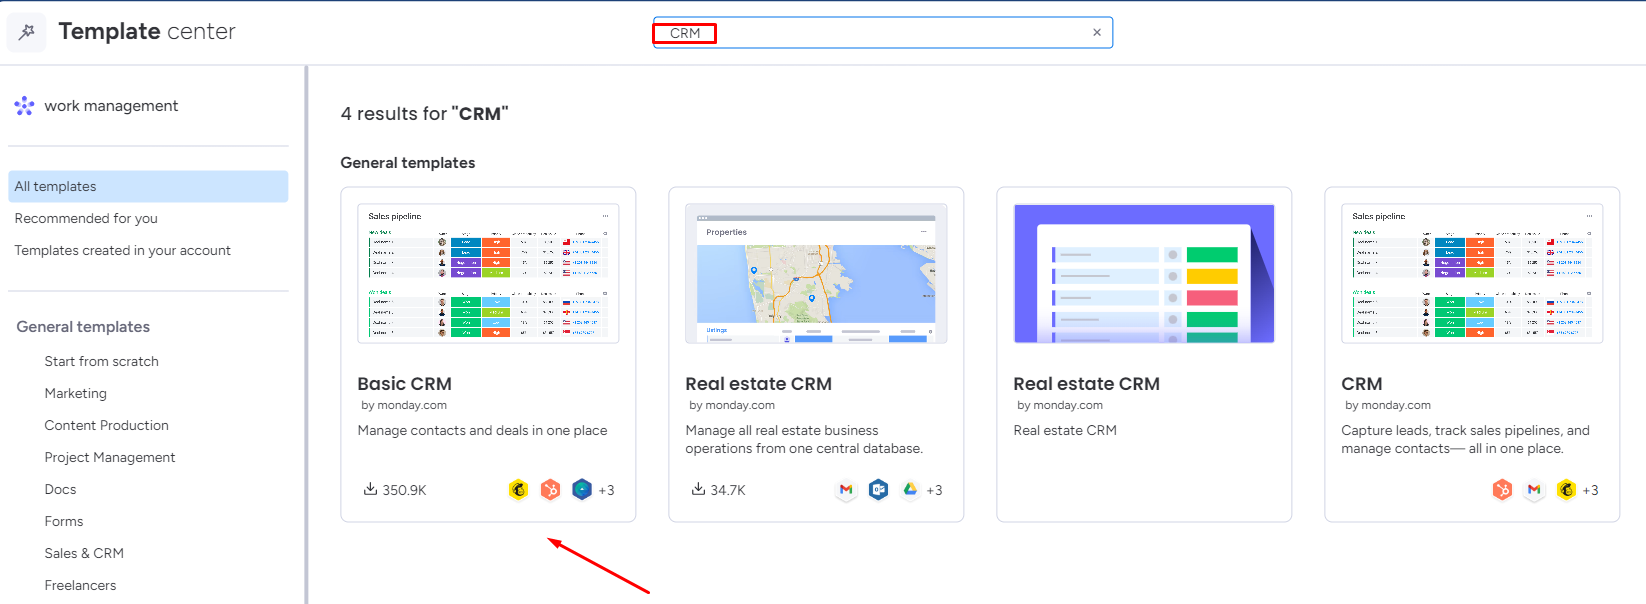The height and width of the screenshot is (604, 1646).
Task: Click the download icon next to 350.9K
Action: pyautogui.click(x=370, y=489)
